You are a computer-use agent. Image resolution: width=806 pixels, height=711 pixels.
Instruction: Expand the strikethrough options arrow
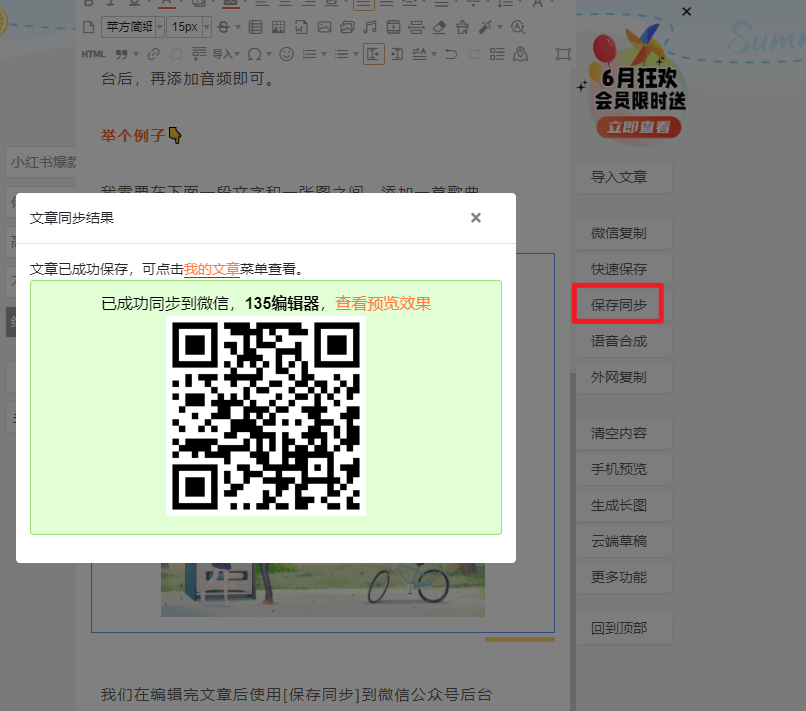(238, 27)
